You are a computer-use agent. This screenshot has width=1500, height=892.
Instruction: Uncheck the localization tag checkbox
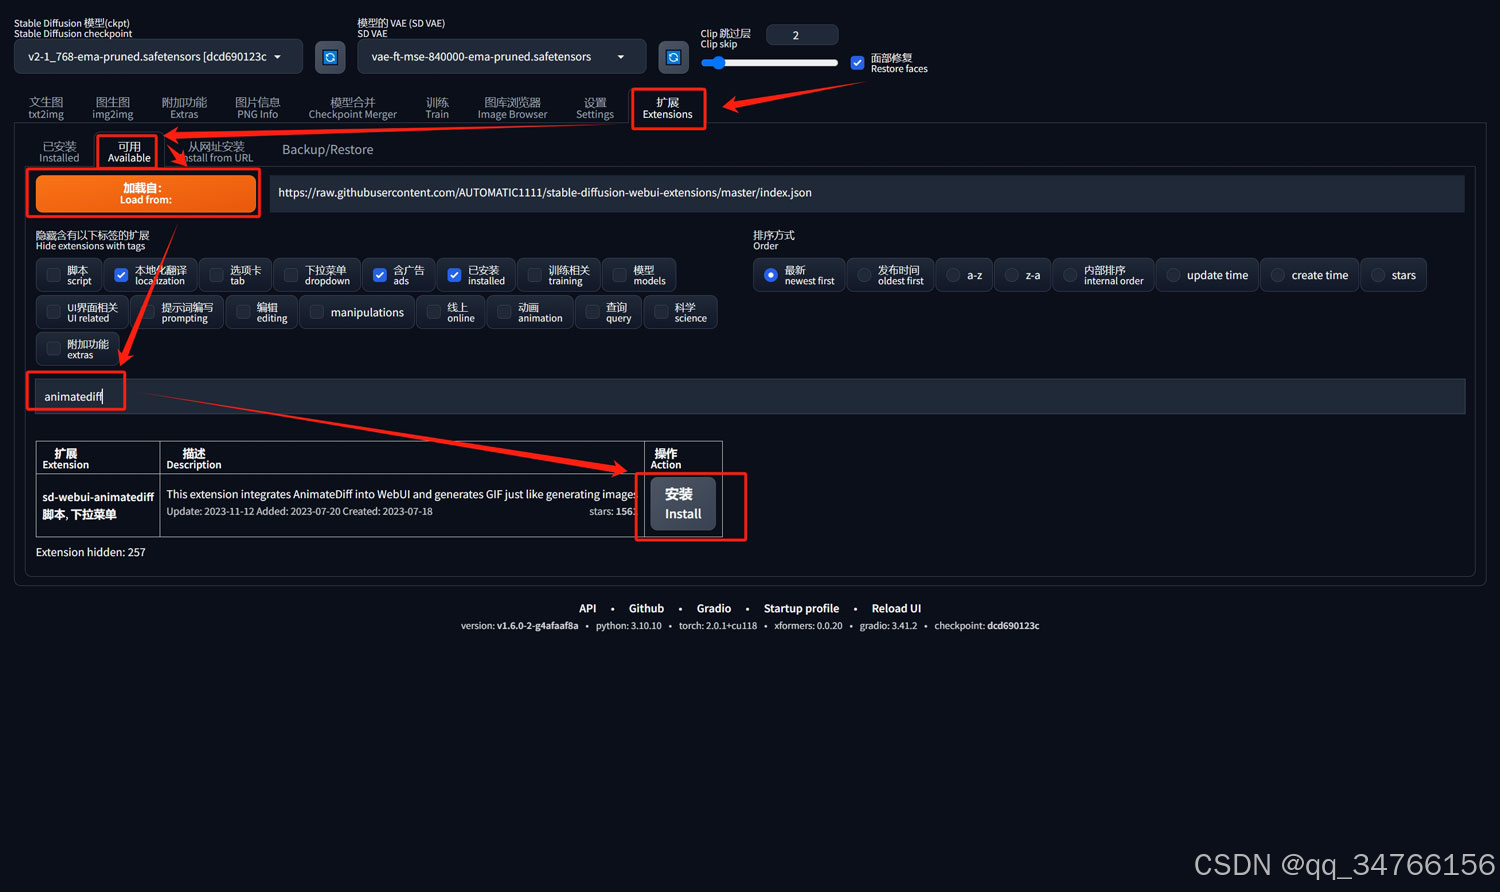121,275
